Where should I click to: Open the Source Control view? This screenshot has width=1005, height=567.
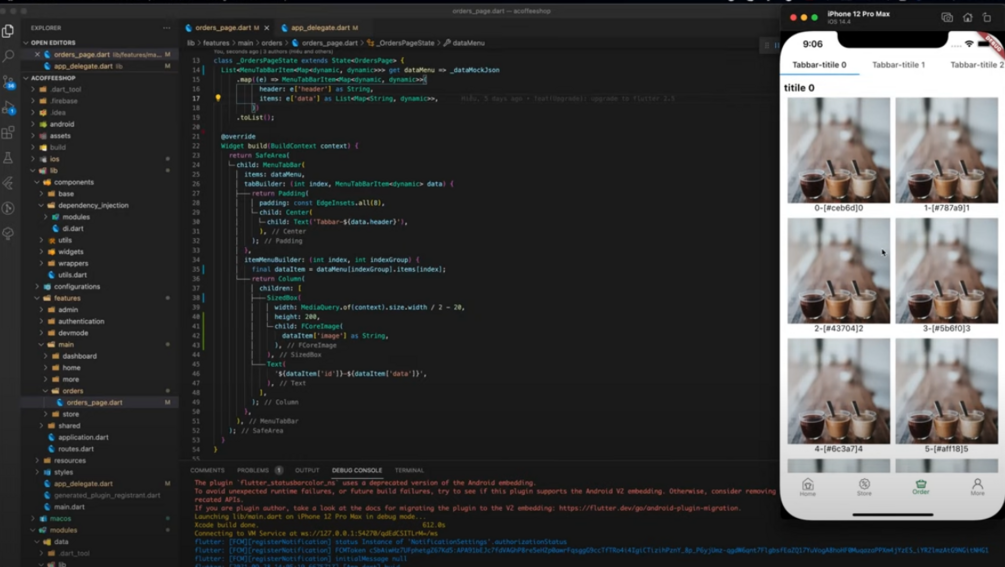[8, 82]
